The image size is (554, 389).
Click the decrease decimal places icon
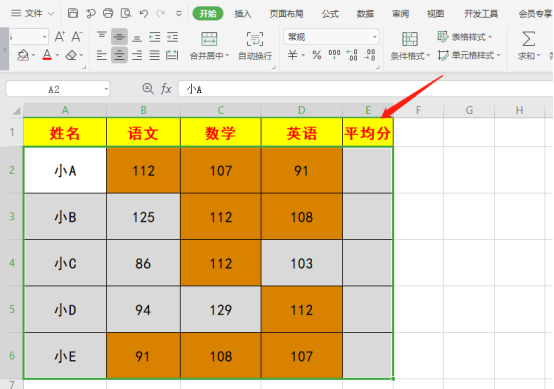click(x=370, y=55)
